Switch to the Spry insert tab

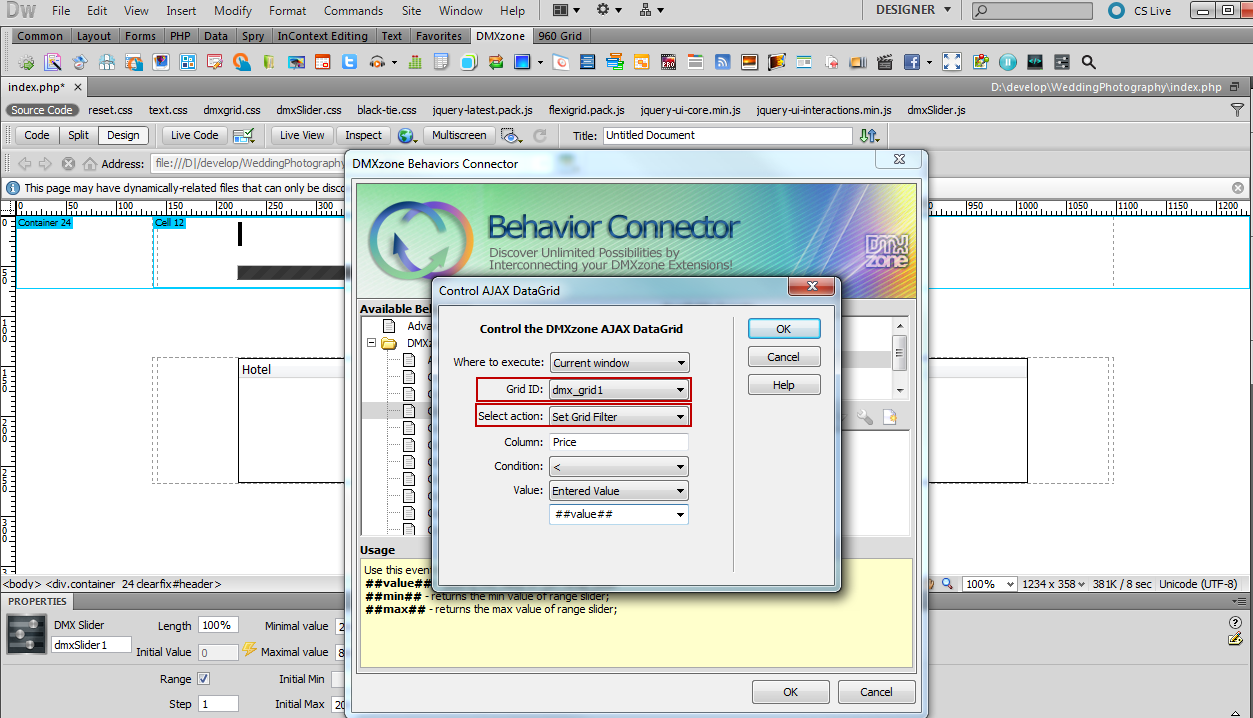click(x=253, y=36)
